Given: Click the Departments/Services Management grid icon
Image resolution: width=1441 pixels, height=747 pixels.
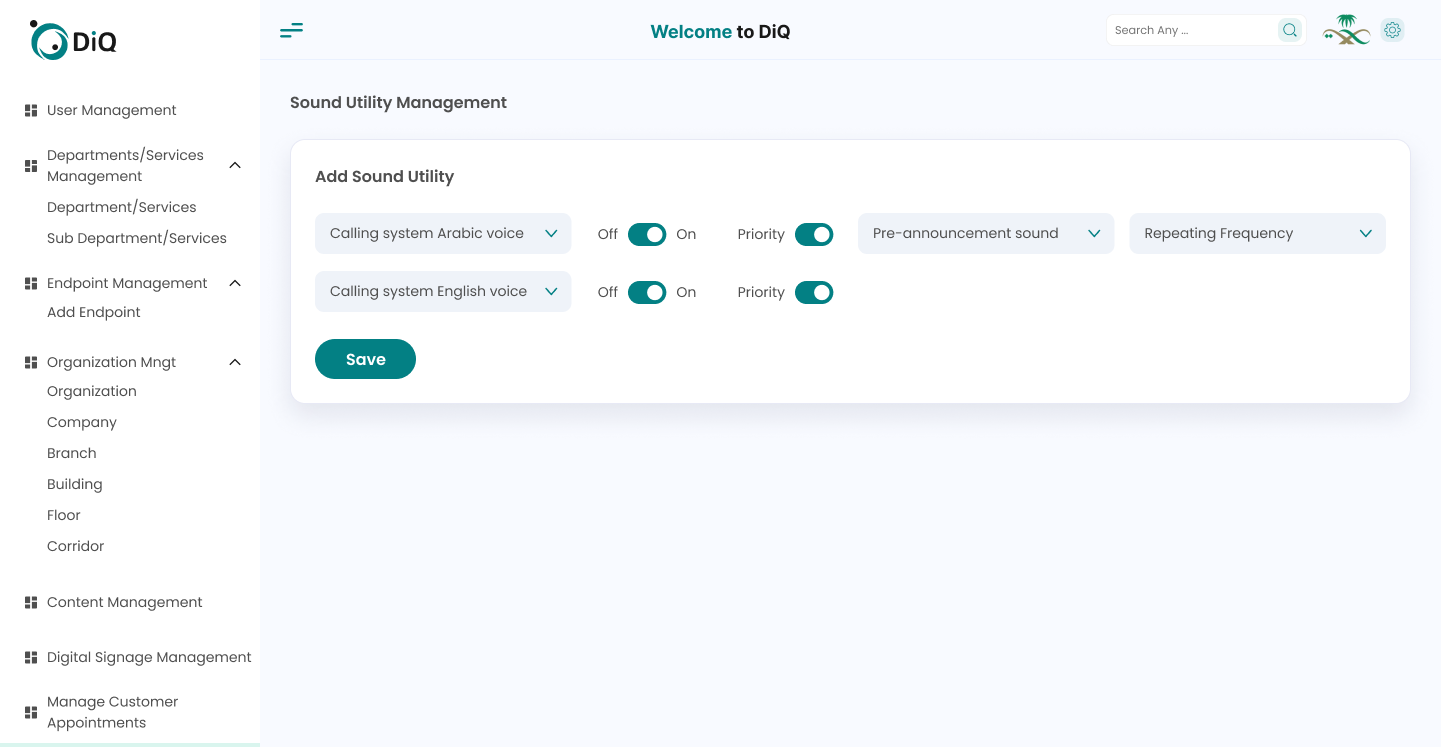Looking at the screenshot, I should coord(31,166).
